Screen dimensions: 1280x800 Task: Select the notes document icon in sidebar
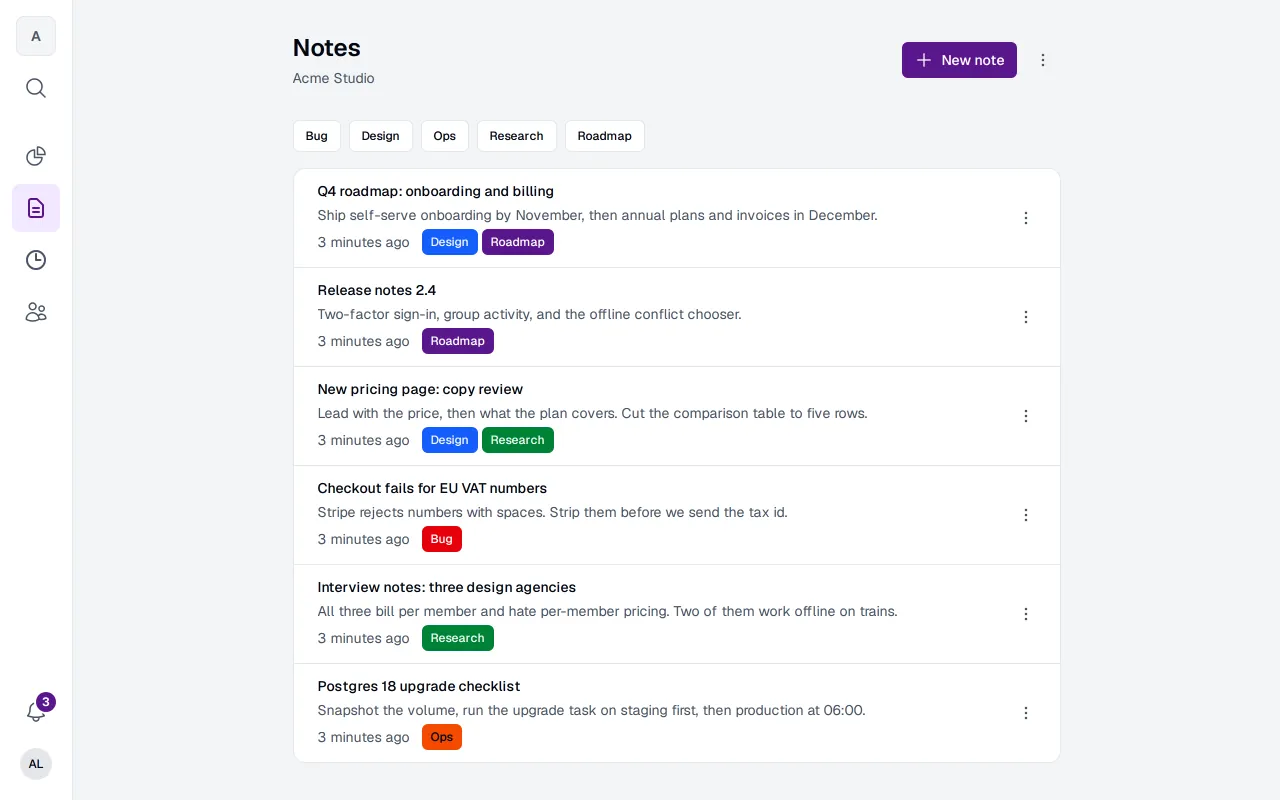[36, 208]
